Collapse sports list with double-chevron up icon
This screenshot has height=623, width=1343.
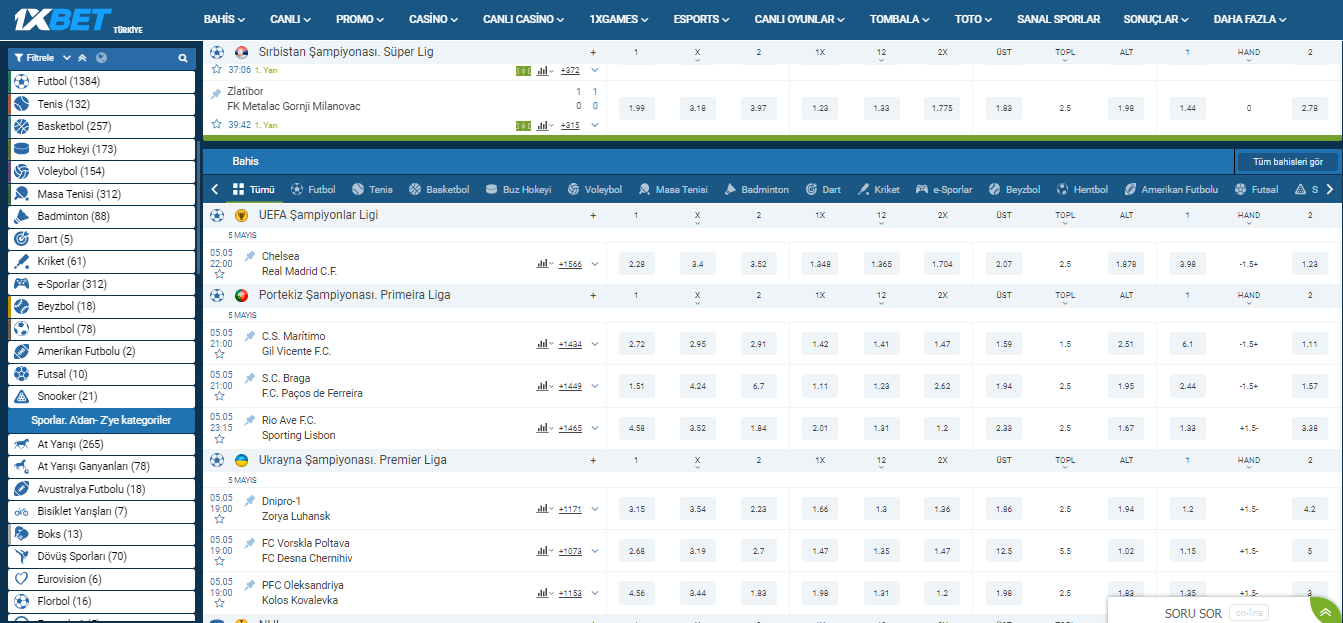coord(82,58)
